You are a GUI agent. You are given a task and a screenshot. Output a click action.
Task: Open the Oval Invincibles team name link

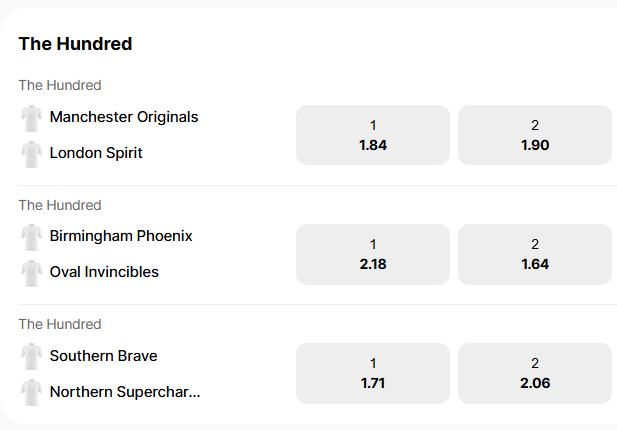104,272
